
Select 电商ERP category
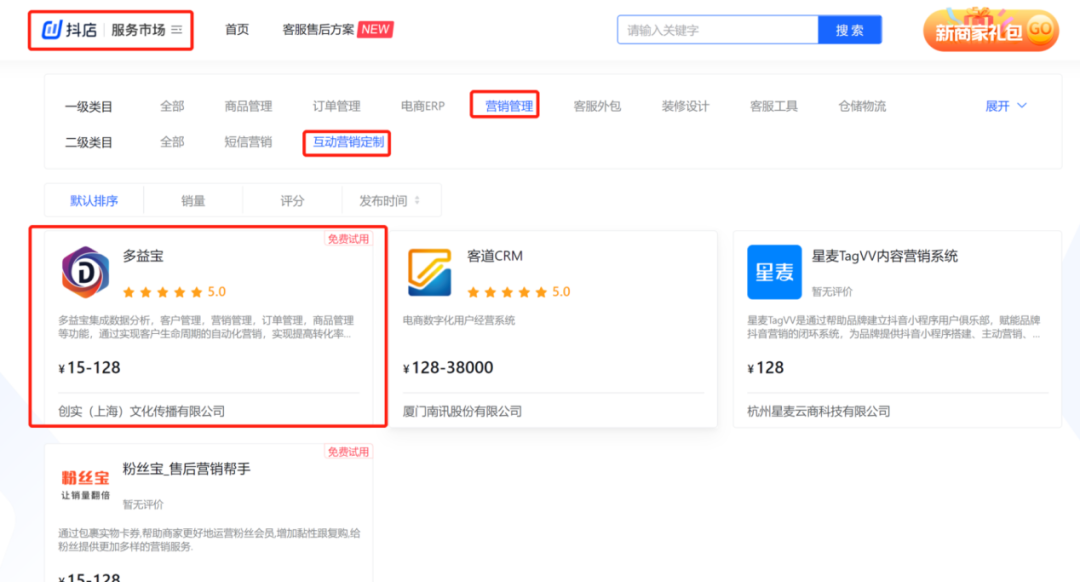(x=423, y=106)
